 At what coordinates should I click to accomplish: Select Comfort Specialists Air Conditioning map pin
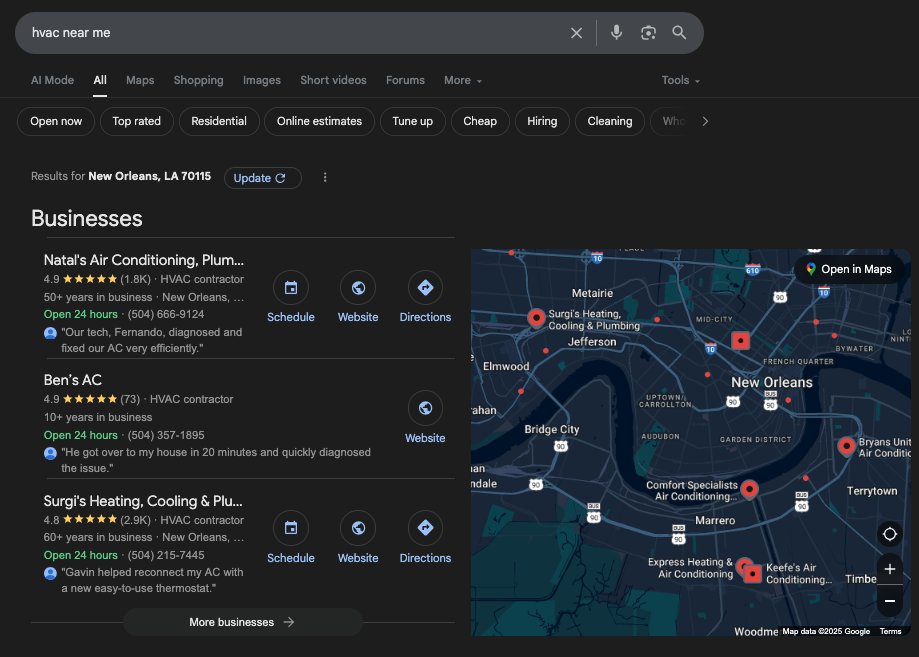tap(749, 489)
